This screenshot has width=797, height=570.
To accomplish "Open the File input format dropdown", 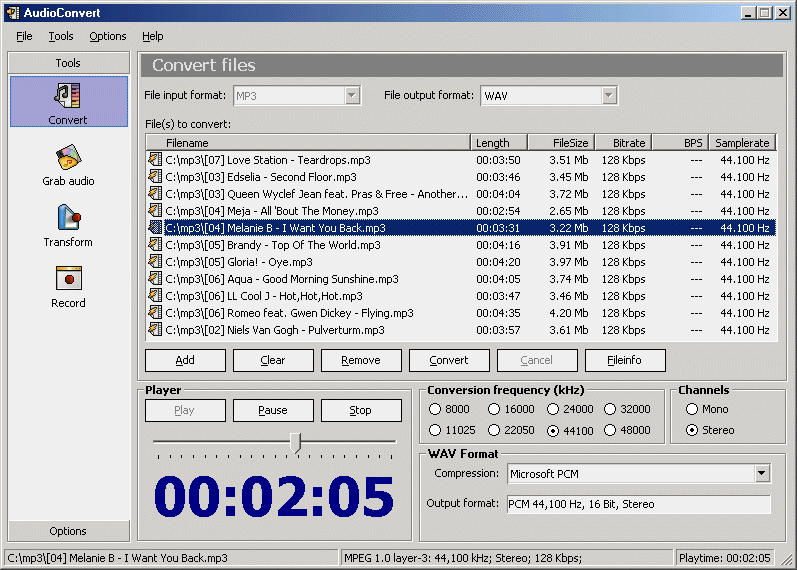I will point(352,96).
